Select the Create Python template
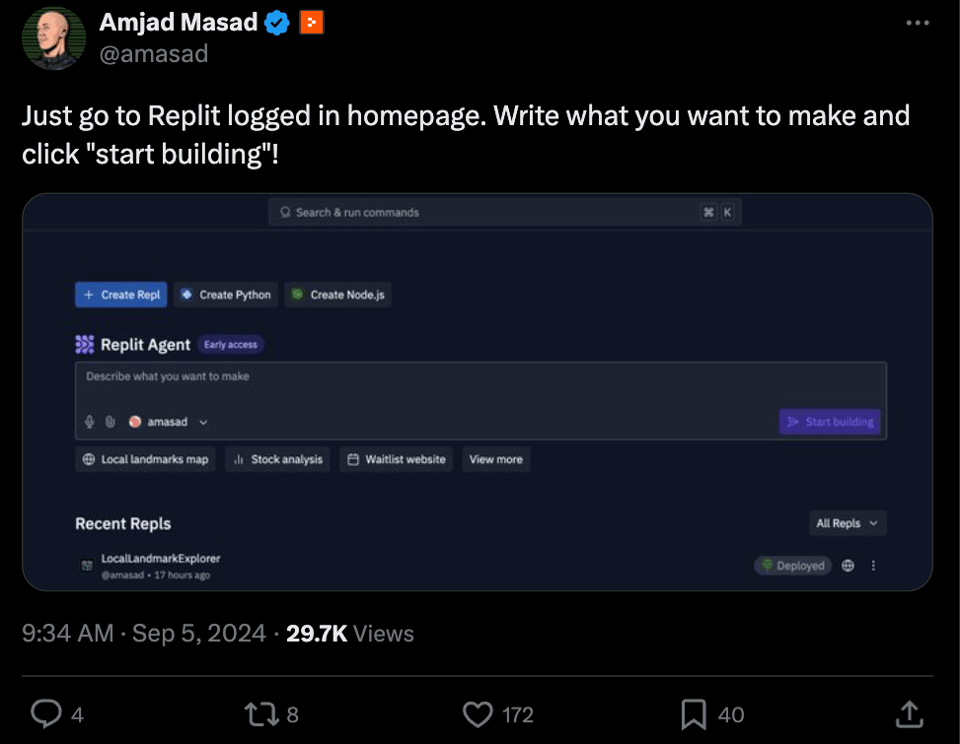The height and width of the screenshot is (744, 960). click(225, 295)
